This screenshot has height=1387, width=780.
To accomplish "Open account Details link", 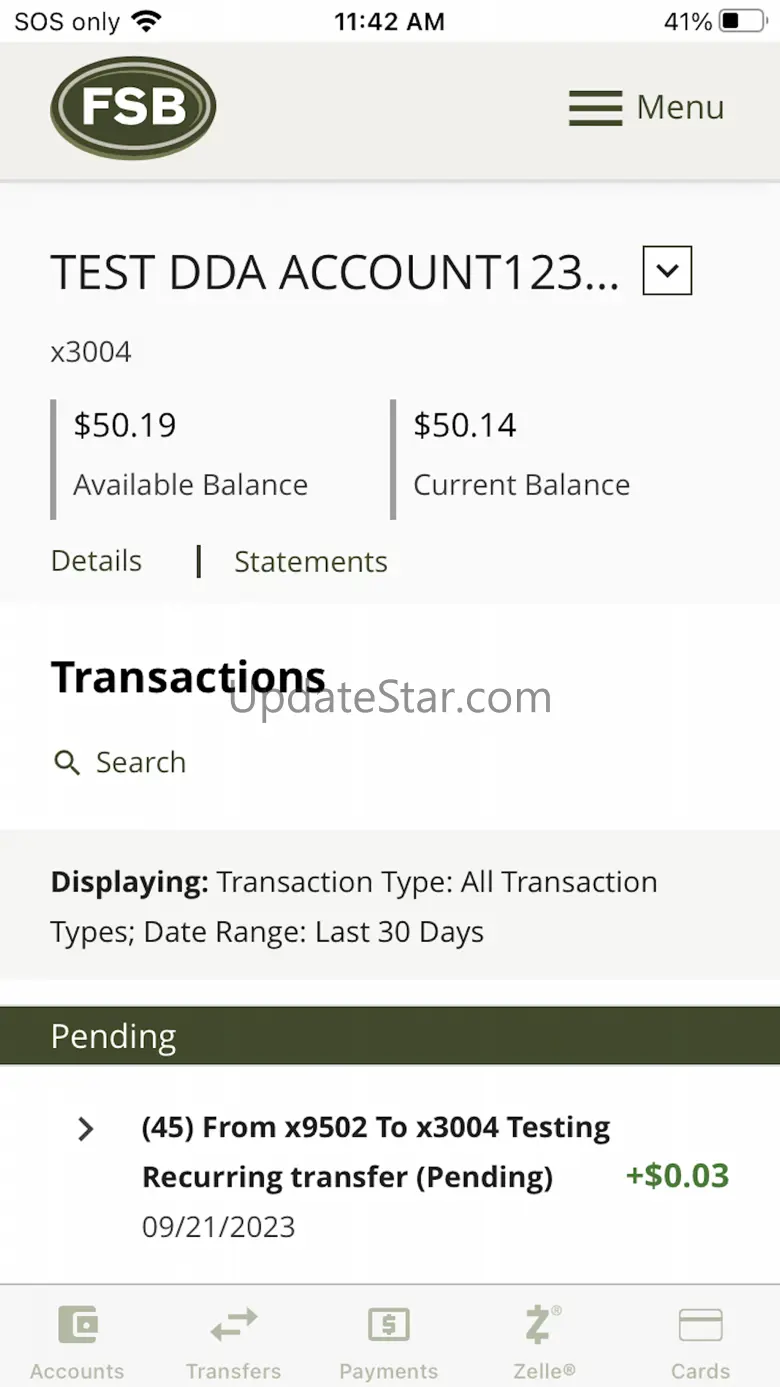I will point(96,561).
